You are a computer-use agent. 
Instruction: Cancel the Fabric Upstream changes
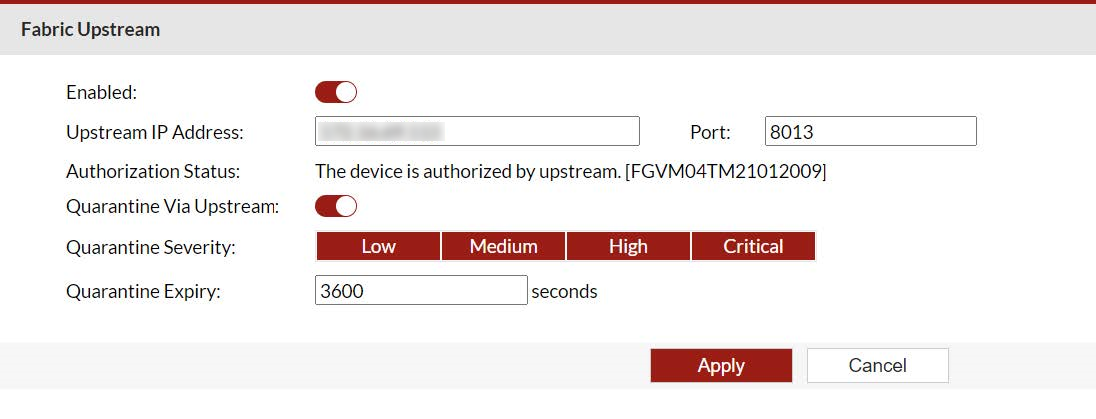(877, 366)
